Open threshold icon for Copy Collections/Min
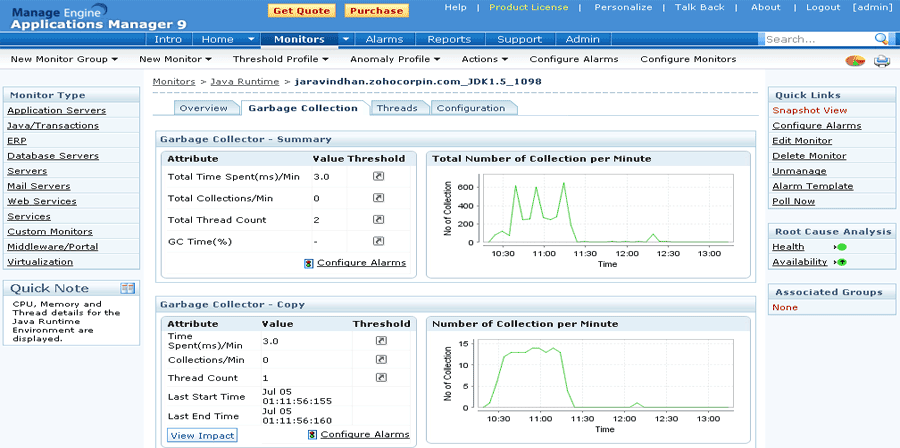The image size is (900, 448). coord(381,359)
